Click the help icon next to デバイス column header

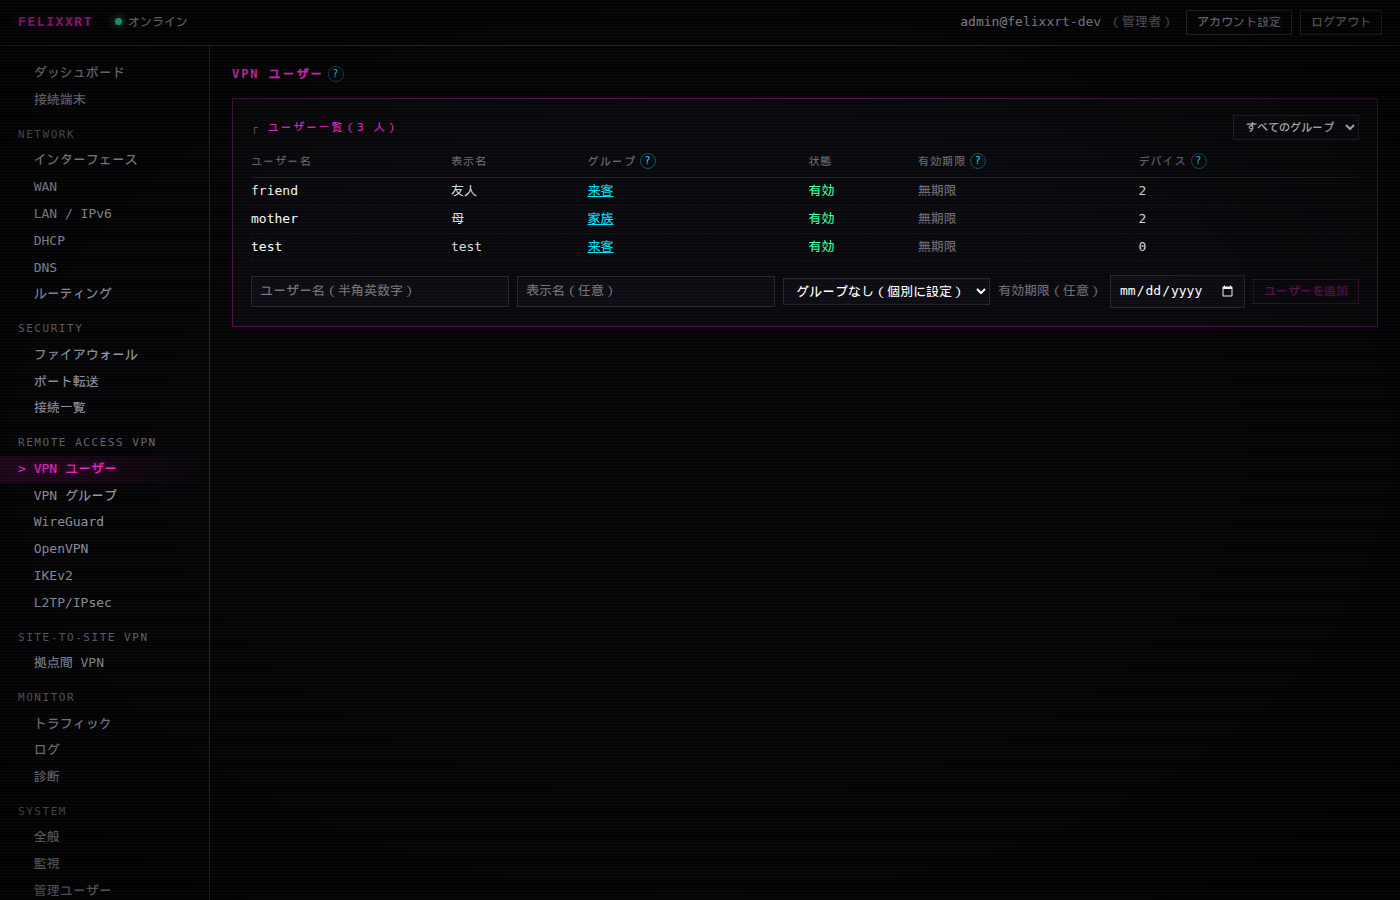(x=1199, y=161)
